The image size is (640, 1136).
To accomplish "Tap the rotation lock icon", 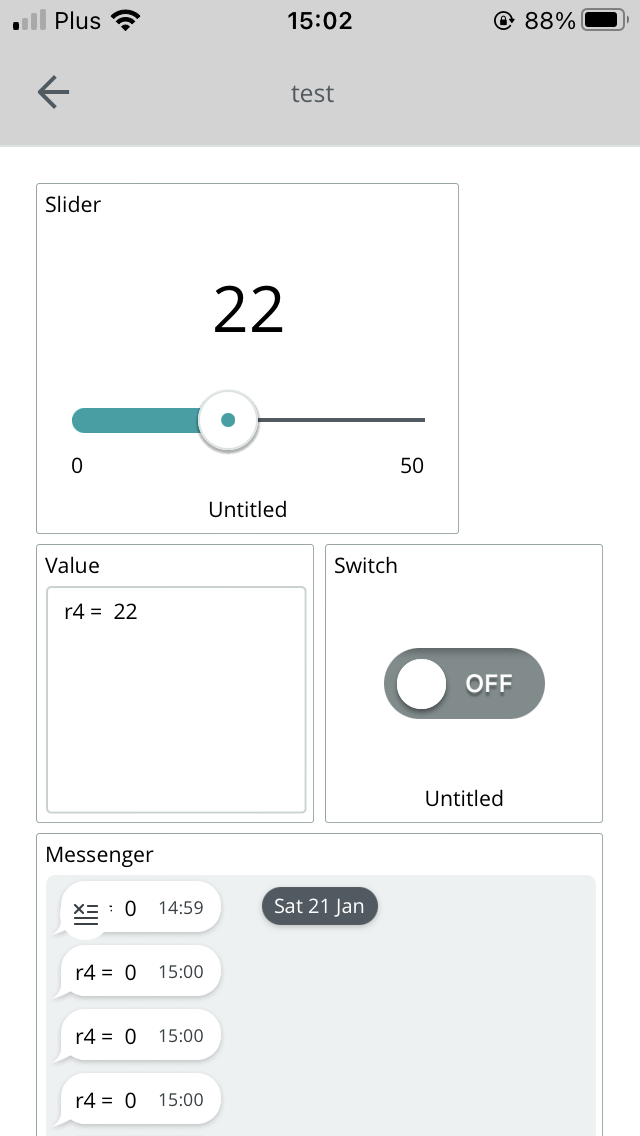I will (x=504, y=20).
